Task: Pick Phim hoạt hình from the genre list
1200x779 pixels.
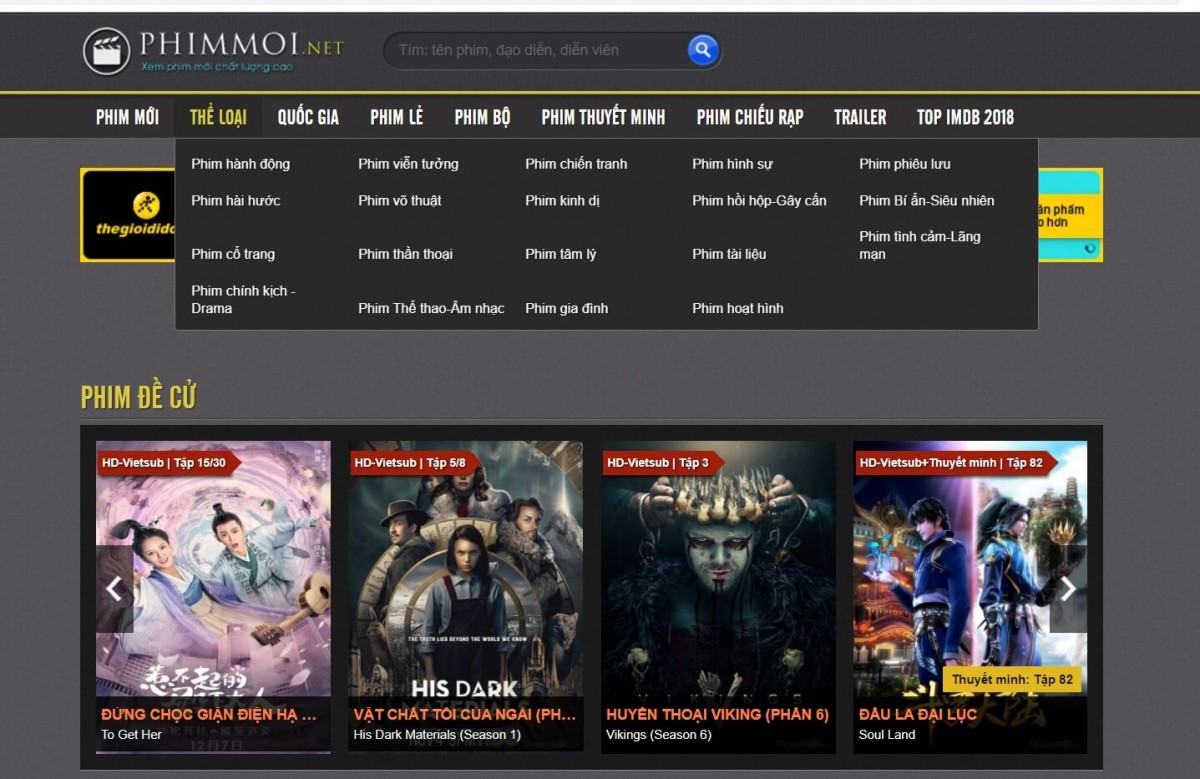Action: tap(737, 308)
